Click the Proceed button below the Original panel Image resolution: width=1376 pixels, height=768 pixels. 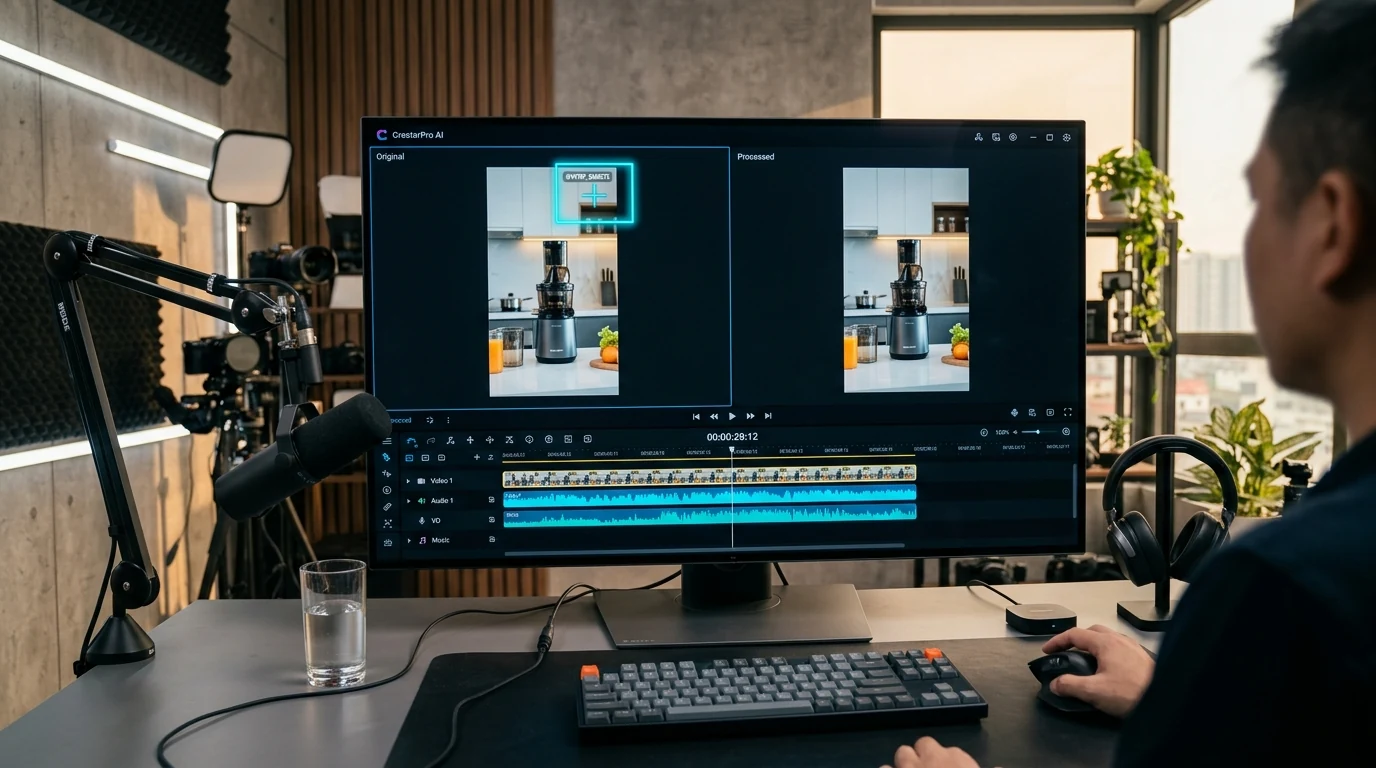[400, 420]
